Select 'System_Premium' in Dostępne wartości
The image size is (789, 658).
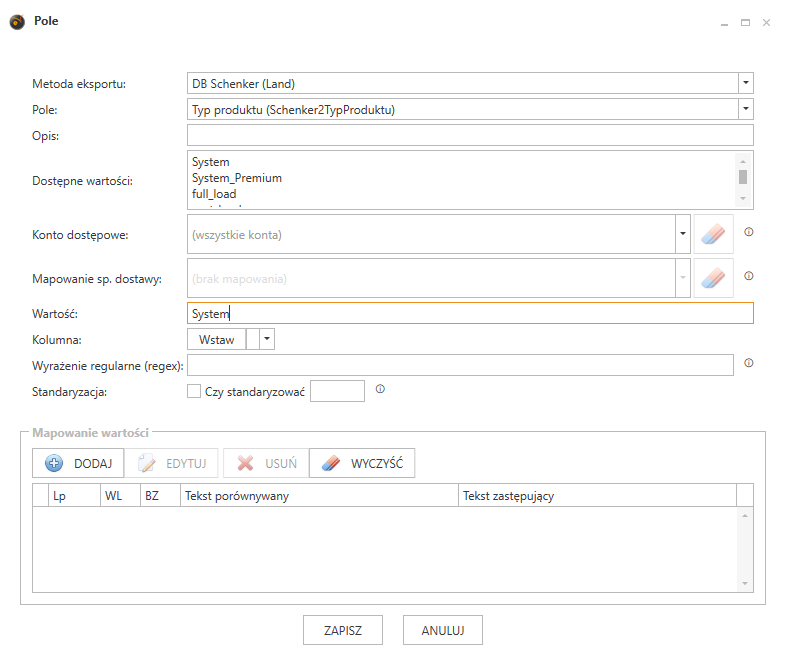pos(237,178)
